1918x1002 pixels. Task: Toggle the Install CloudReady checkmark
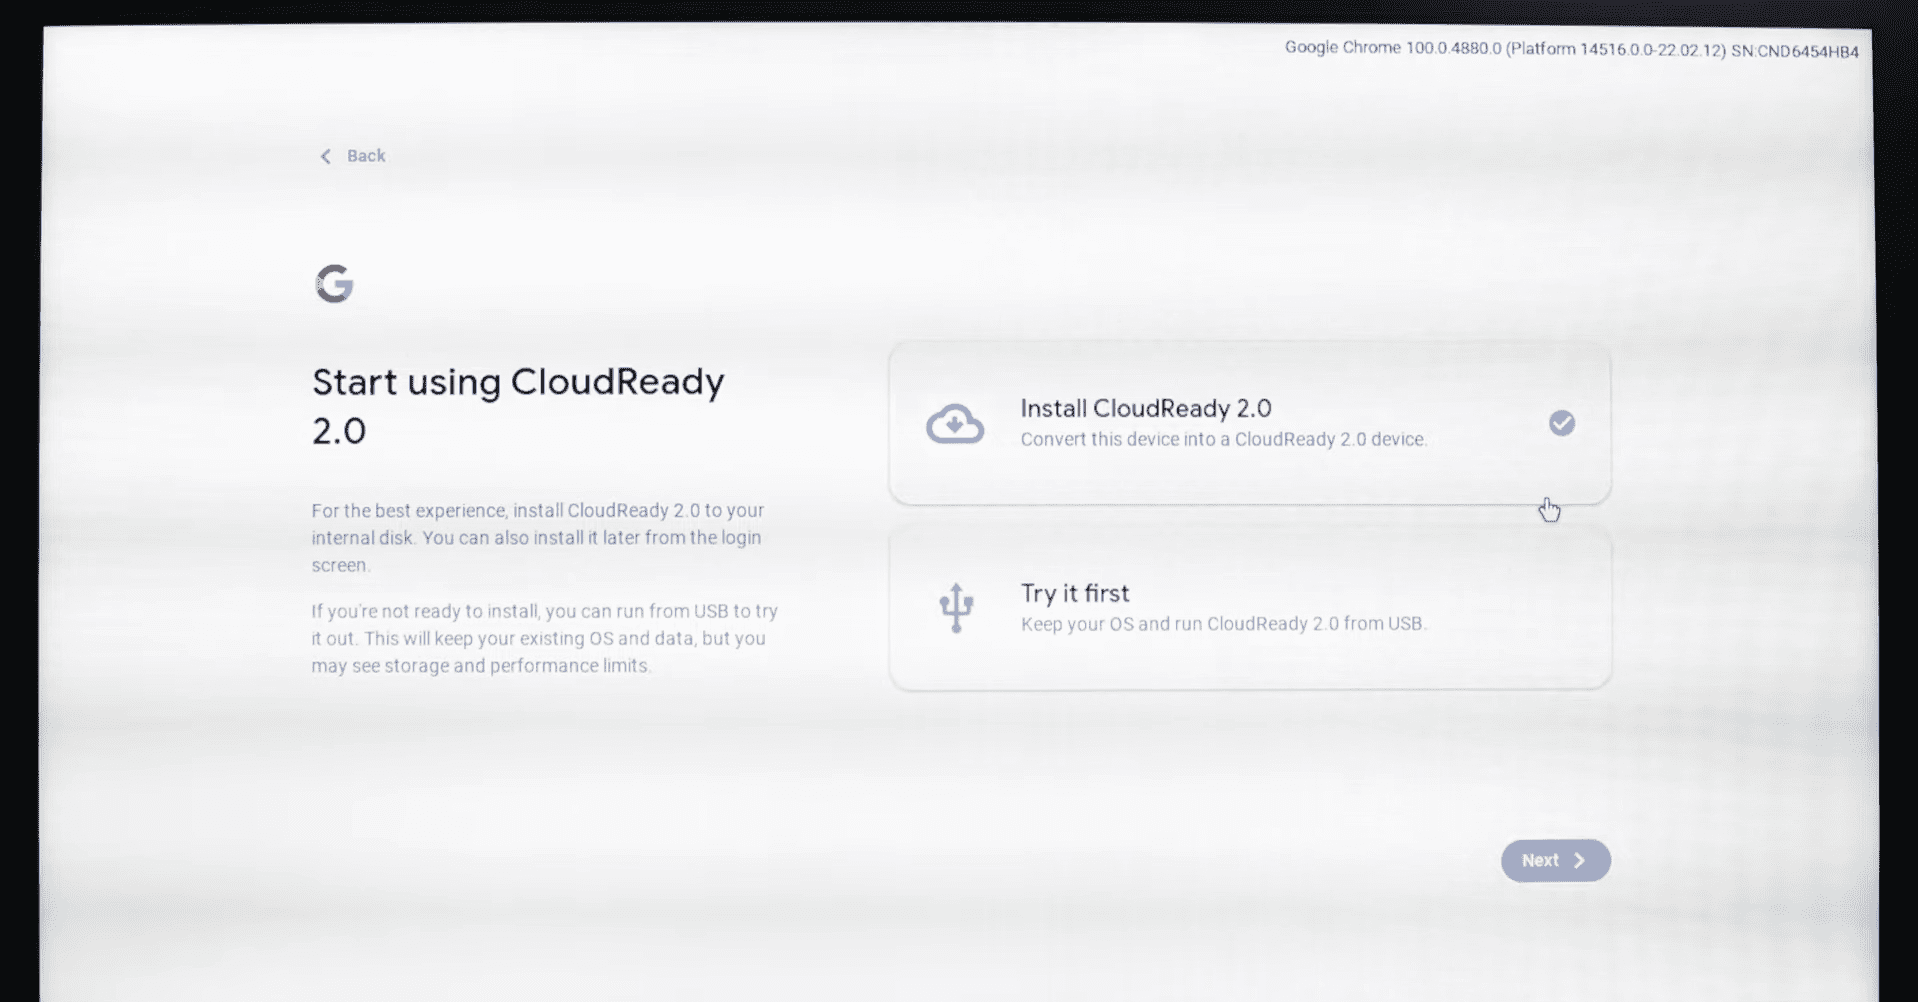(1562, 423)
